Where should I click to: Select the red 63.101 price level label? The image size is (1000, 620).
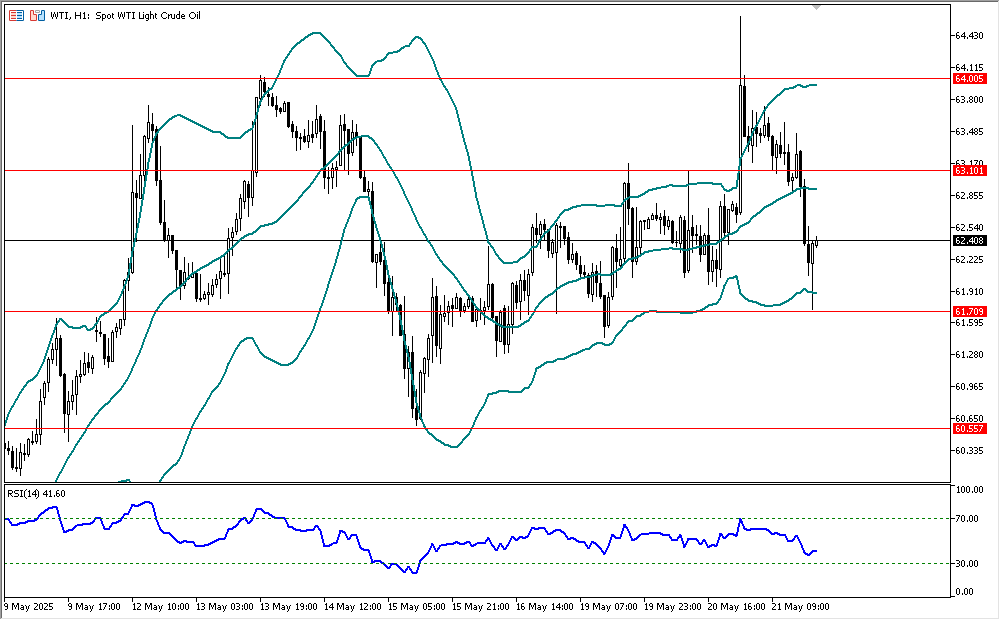pyautogui.click(x=969, y=171)
